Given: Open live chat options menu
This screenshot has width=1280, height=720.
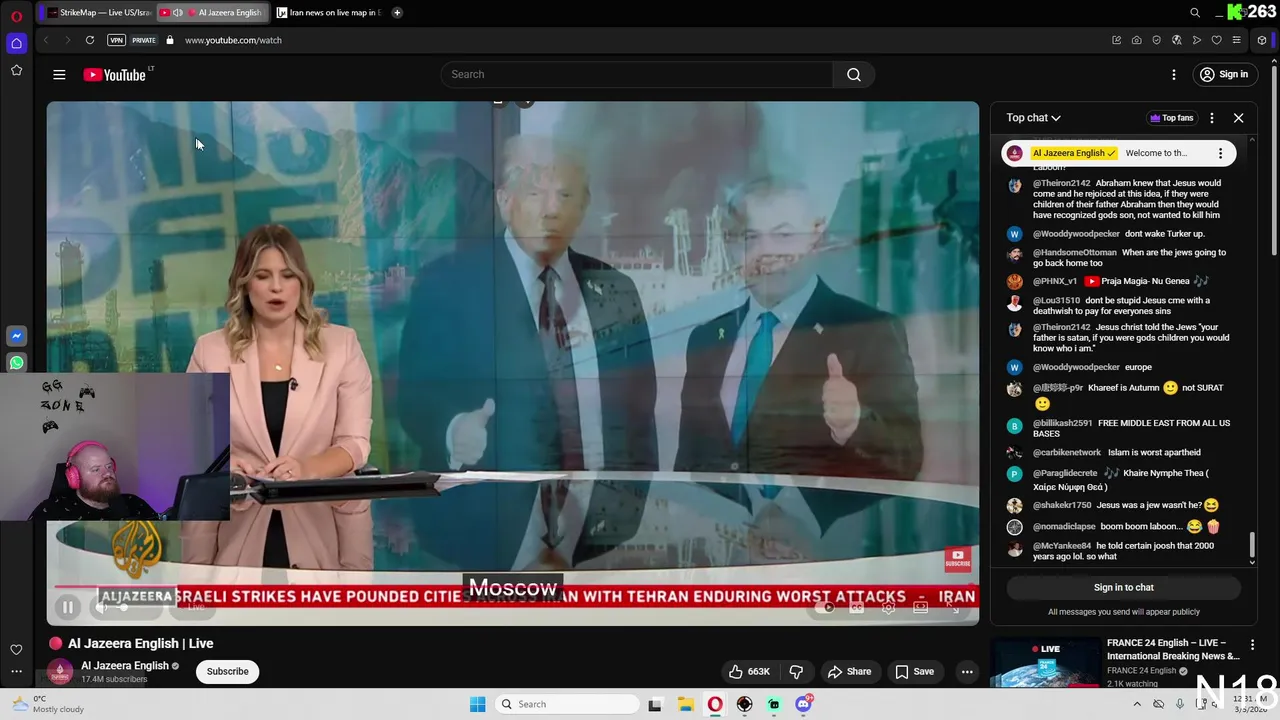Looking at the screenshot, I should pyautogui.click(x=1212, y=118).
